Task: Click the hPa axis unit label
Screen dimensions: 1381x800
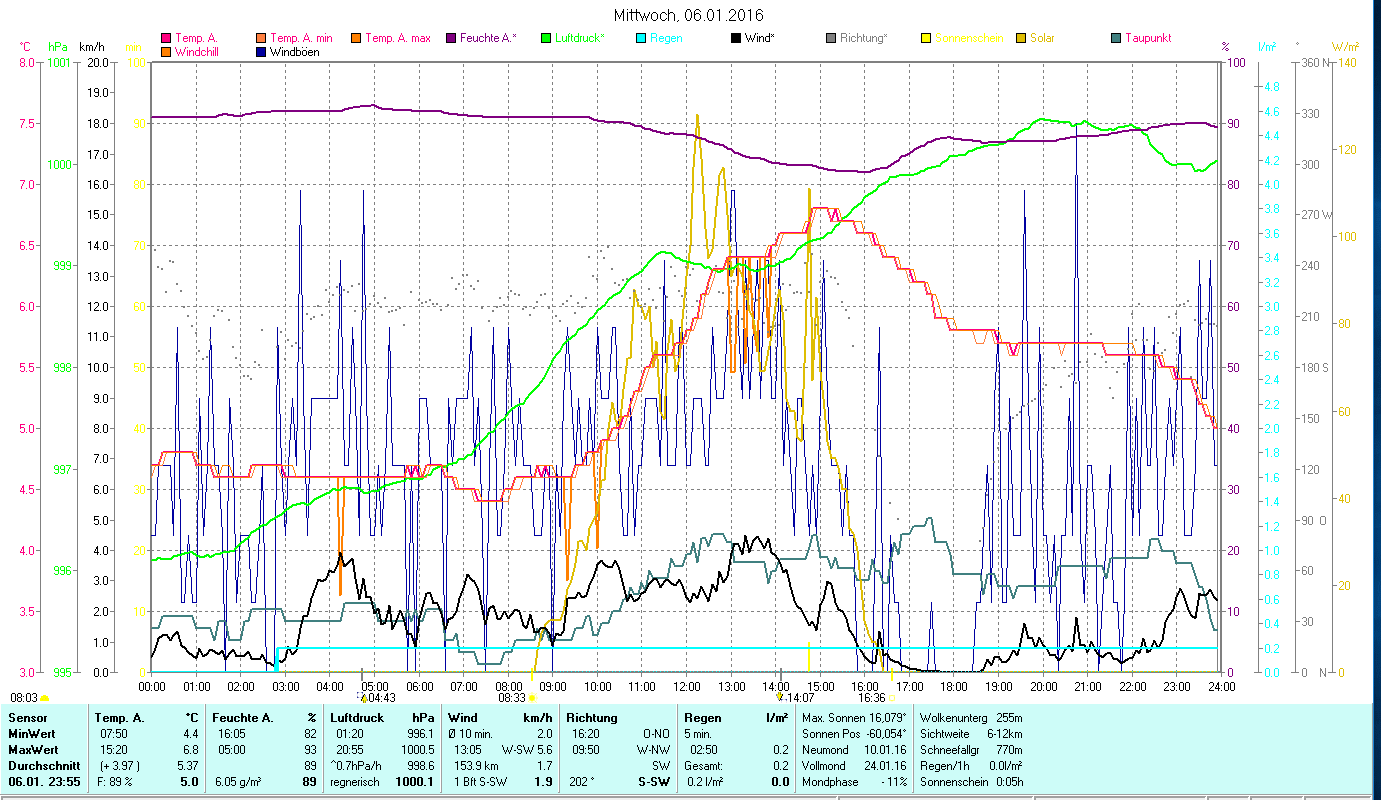Action: (57, 46)
